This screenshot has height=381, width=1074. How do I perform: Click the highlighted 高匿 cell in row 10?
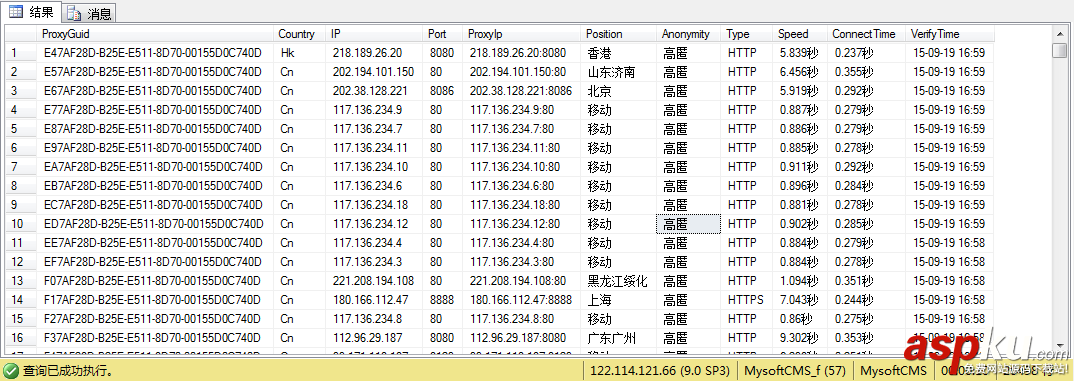coord(688,223)
